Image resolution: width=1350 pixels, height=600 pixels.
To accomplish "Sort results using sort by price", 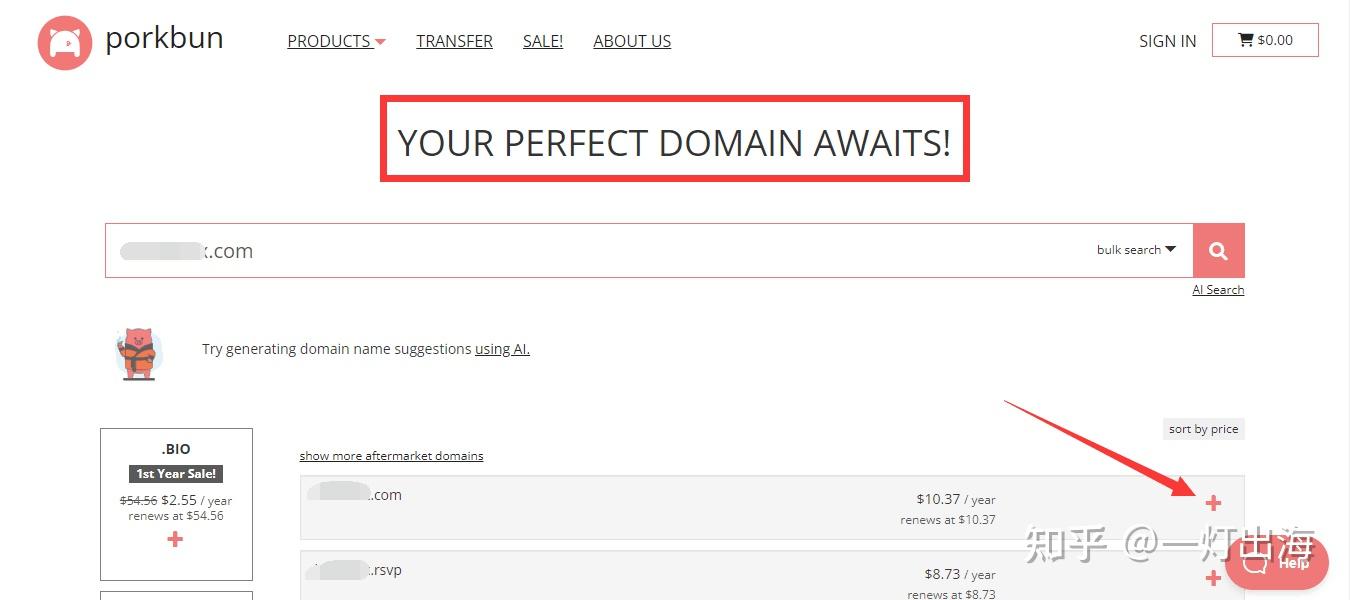I will coord(1203,429).
